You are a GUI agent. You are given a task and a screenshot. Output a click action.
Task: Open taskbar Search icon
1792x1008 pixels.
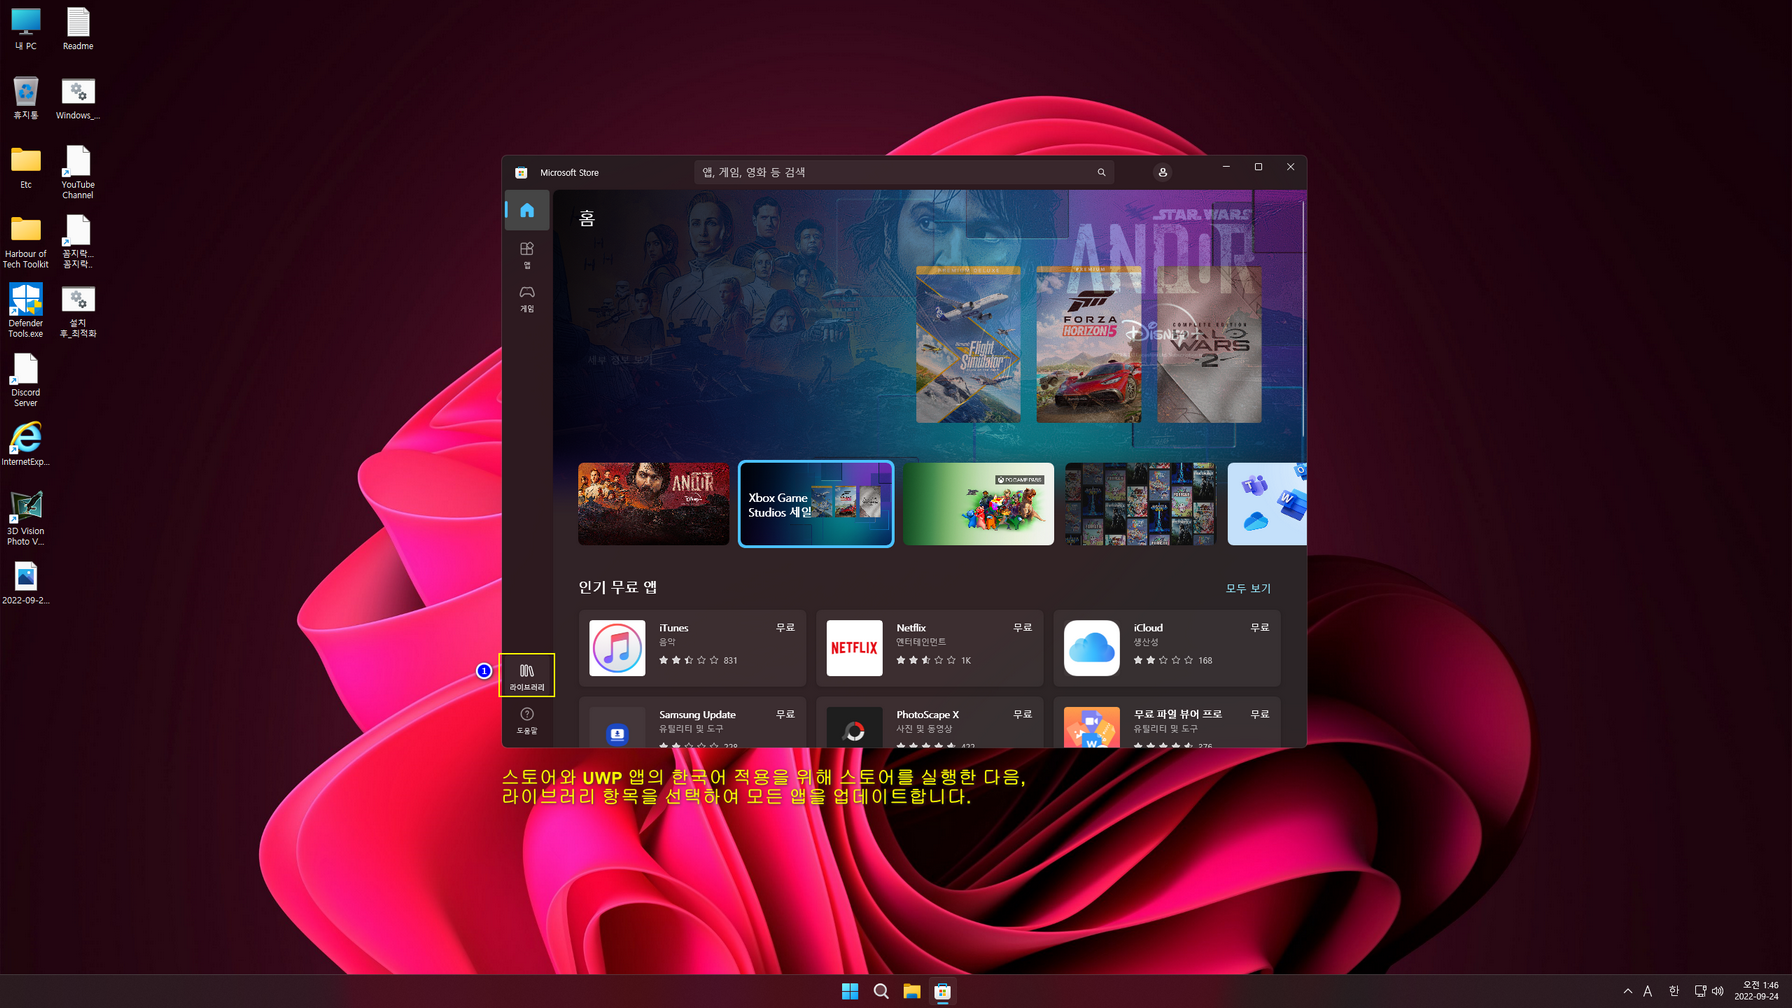point(881,991)
